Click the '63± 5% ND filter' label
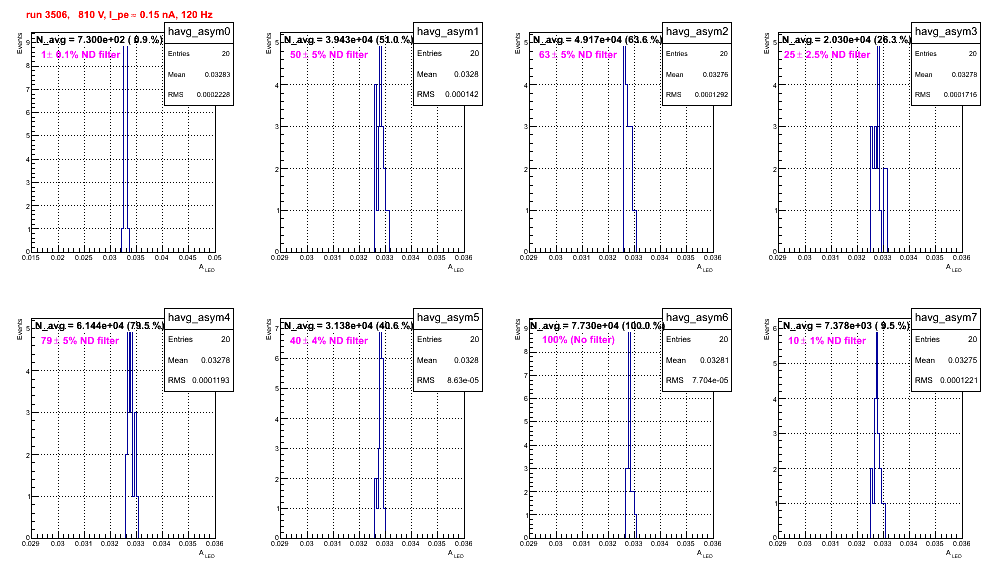The image size is (996, 572). click(x=578, y=55)
